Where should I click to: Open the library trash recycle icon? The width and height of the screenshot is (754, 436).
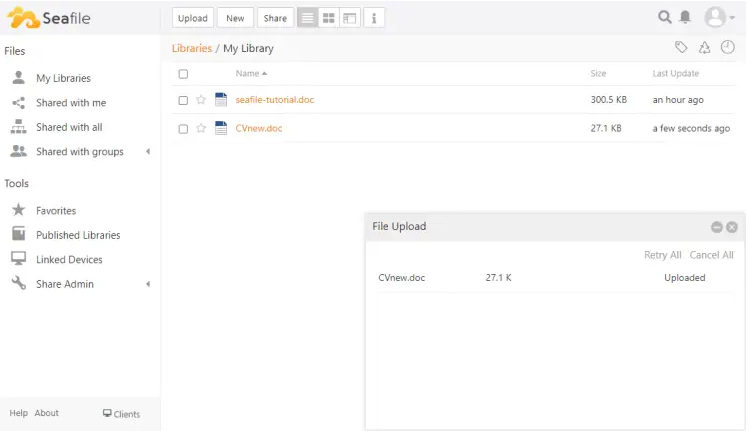[704, 47]
